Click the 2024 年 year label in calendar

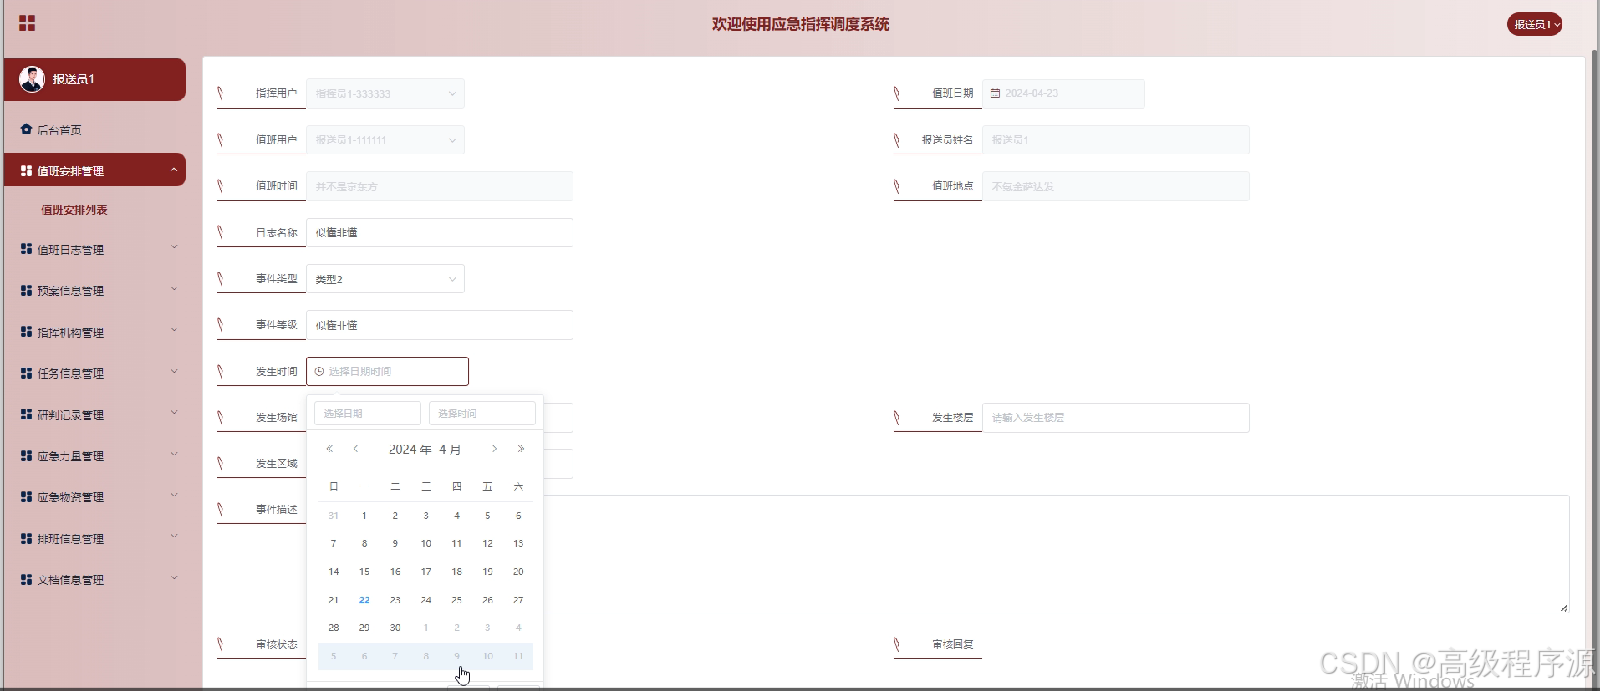click(x=410, y=450)
